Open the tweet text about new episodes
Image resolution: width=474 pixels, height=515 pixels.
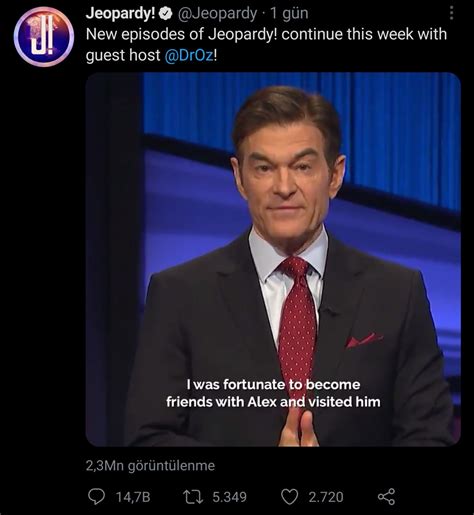266,45
